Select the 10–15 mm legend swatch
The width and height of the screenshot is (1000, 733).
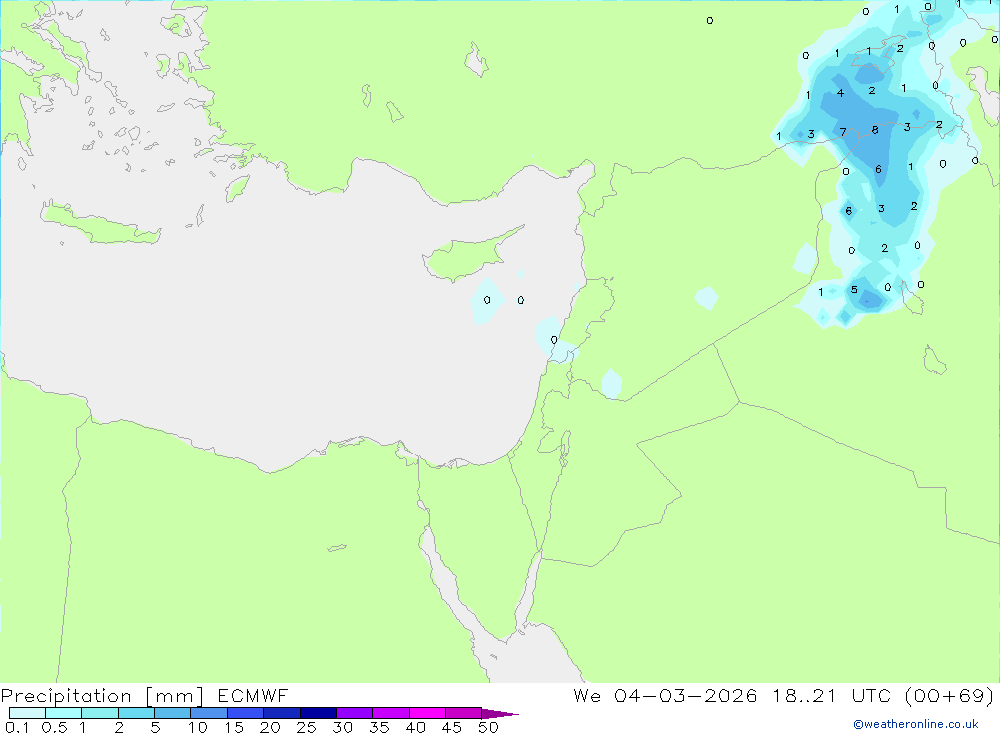(x=209, y=713)
